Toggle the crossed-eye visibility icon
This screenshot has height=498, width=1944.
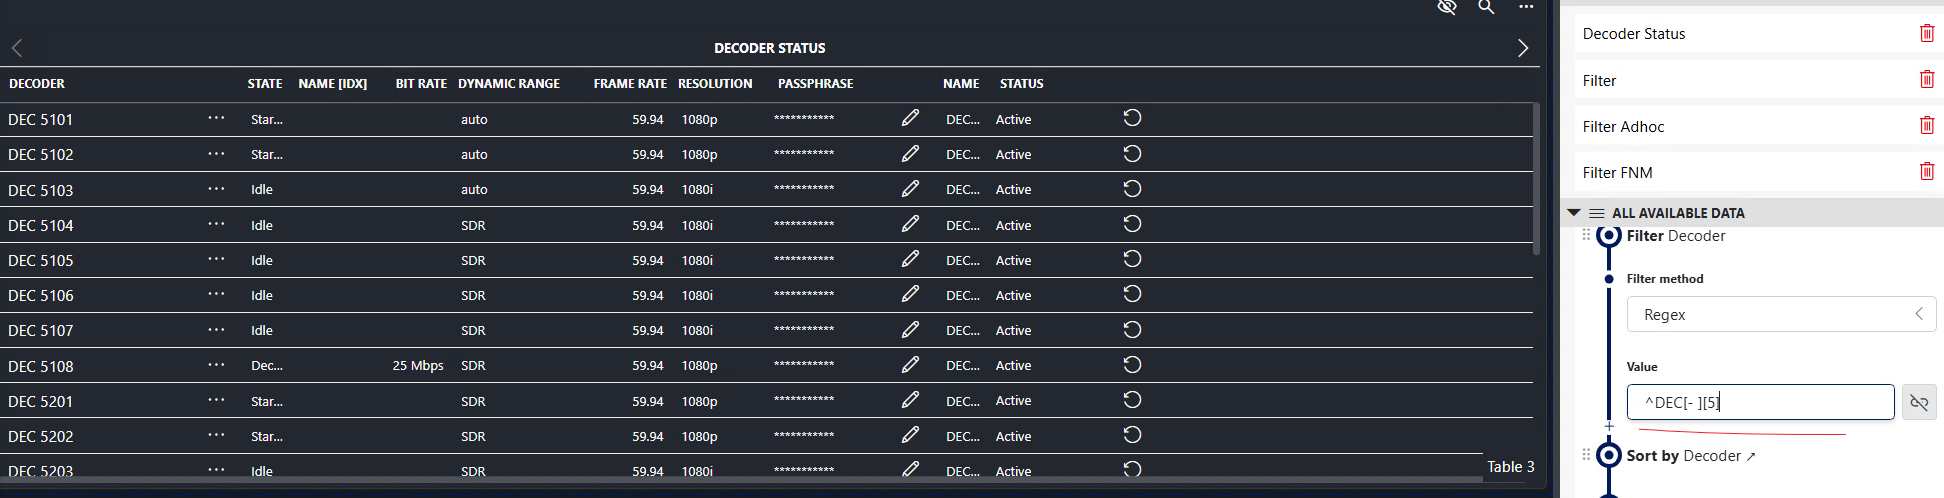[x=1447, y=7]
